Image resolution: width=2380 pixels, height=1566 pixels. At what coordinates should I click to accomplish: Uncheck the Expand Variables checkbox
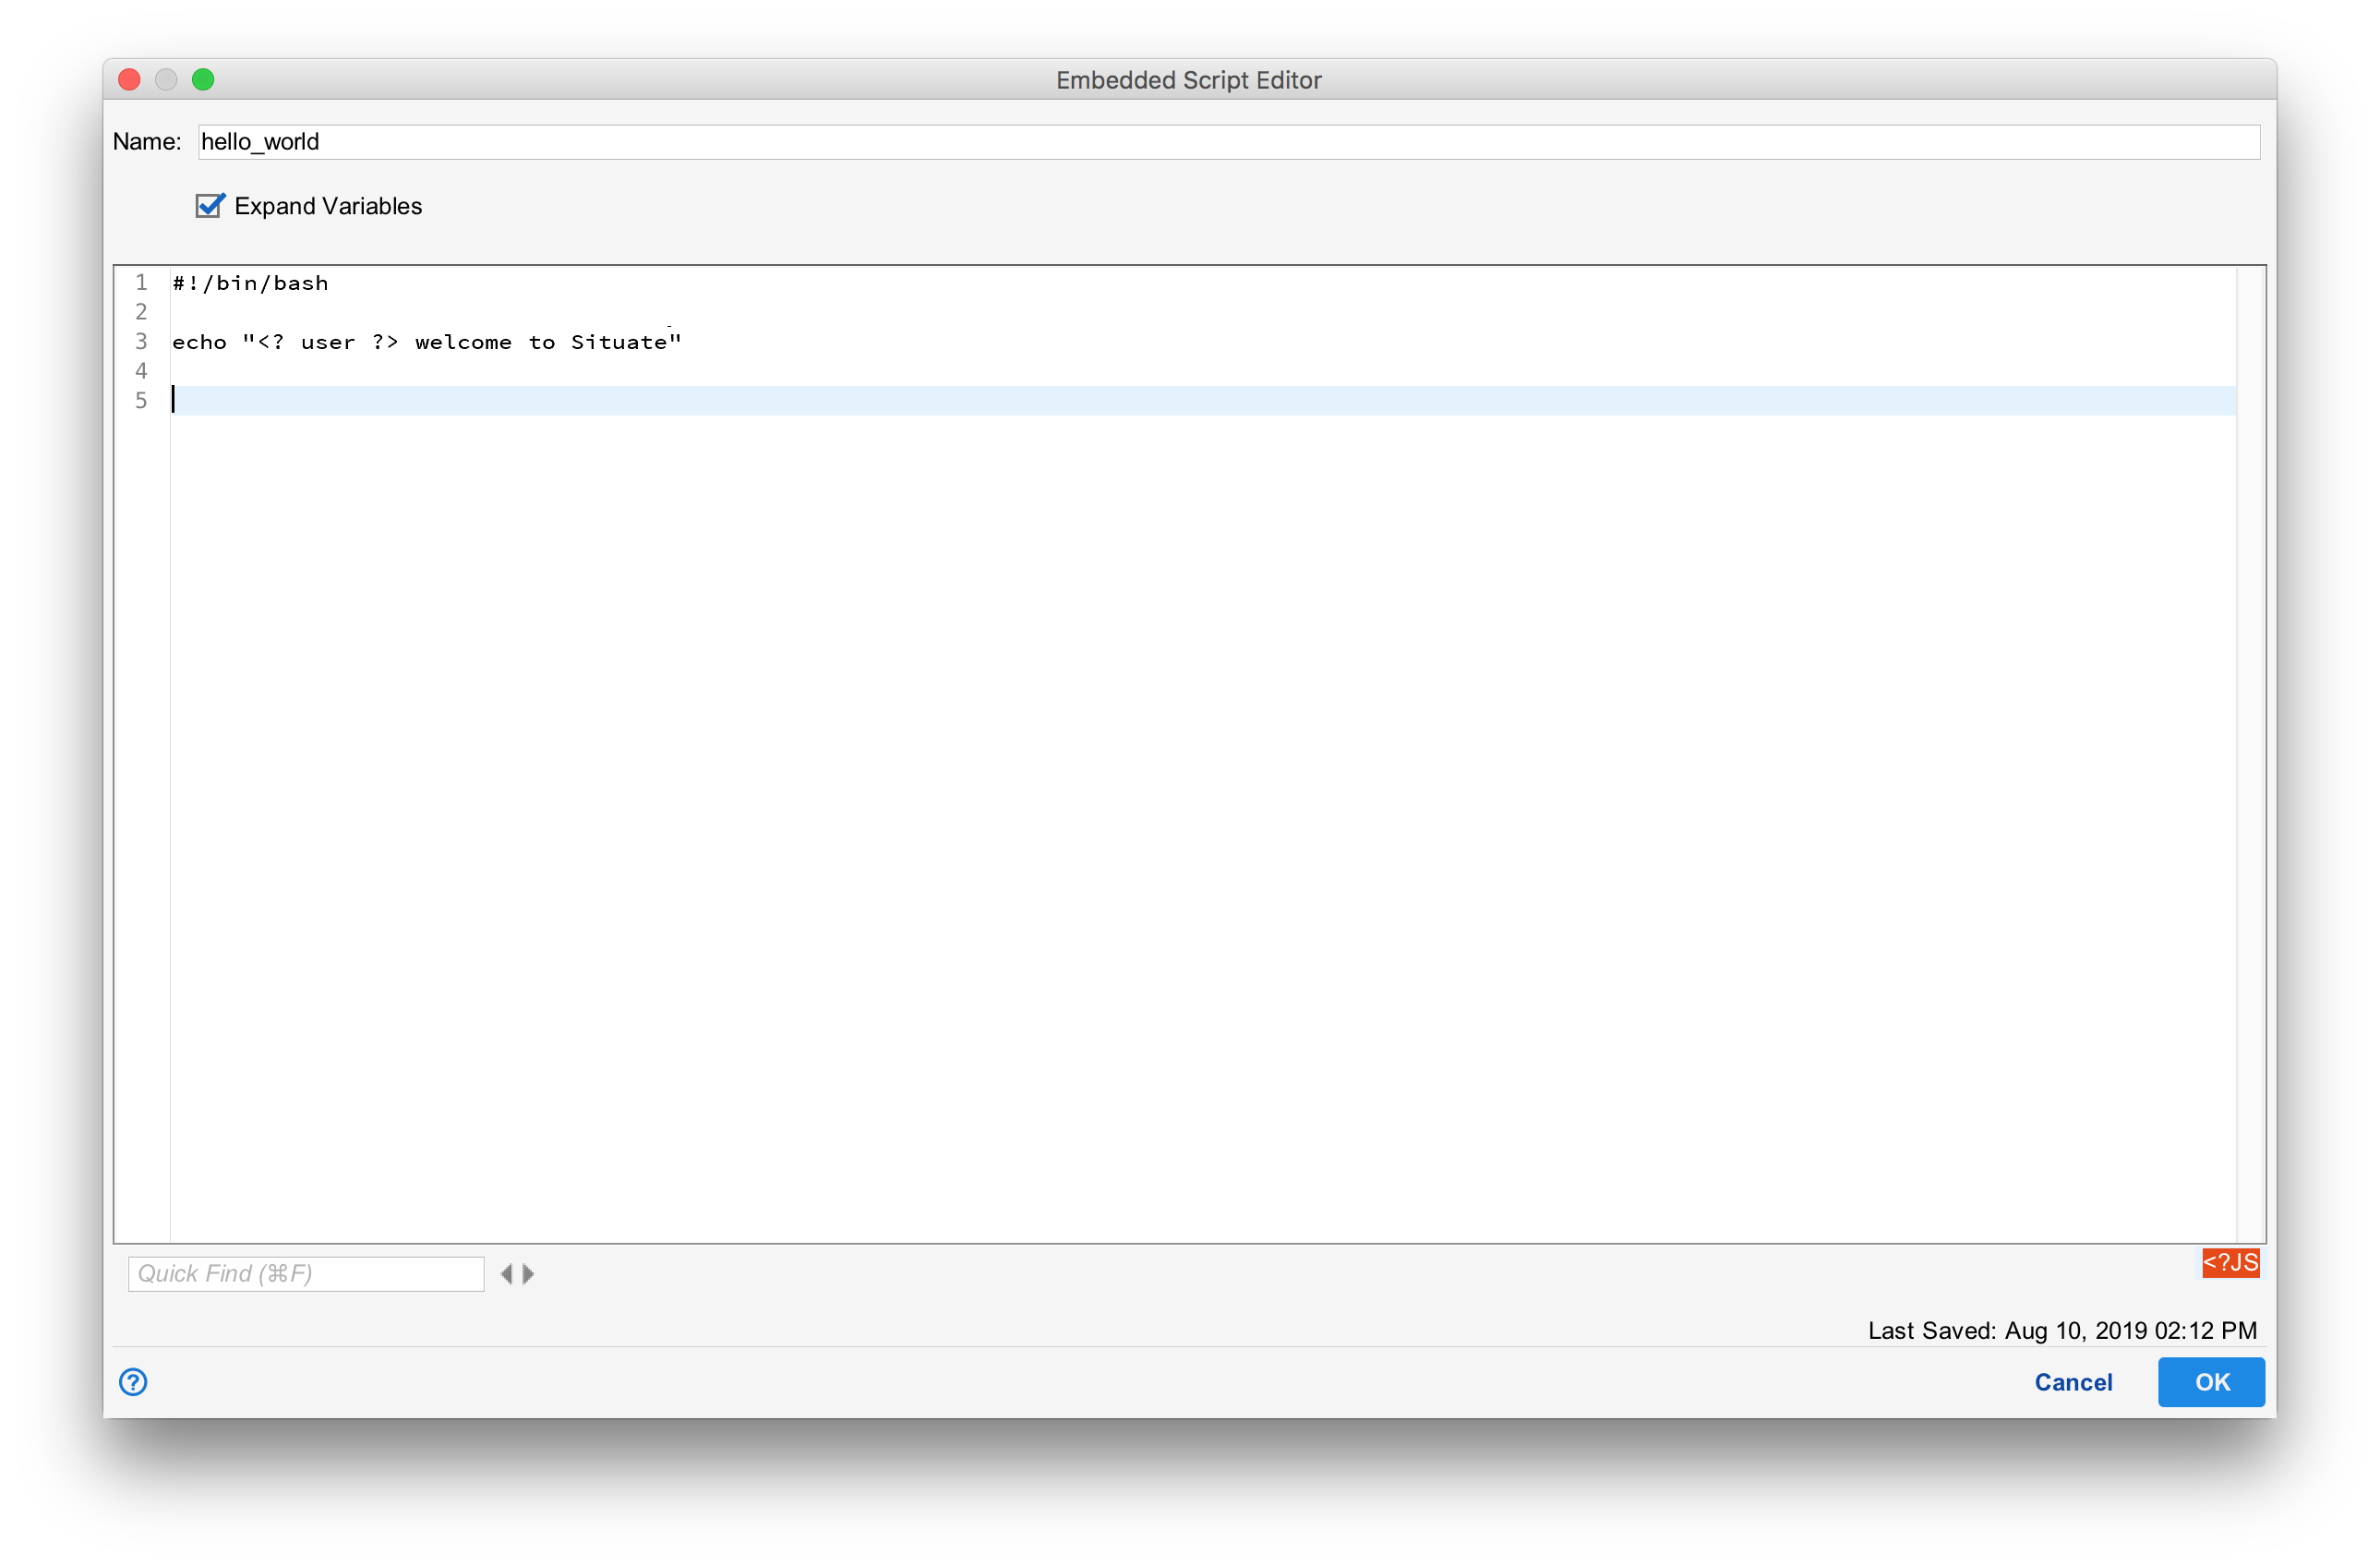click(209, 206)
